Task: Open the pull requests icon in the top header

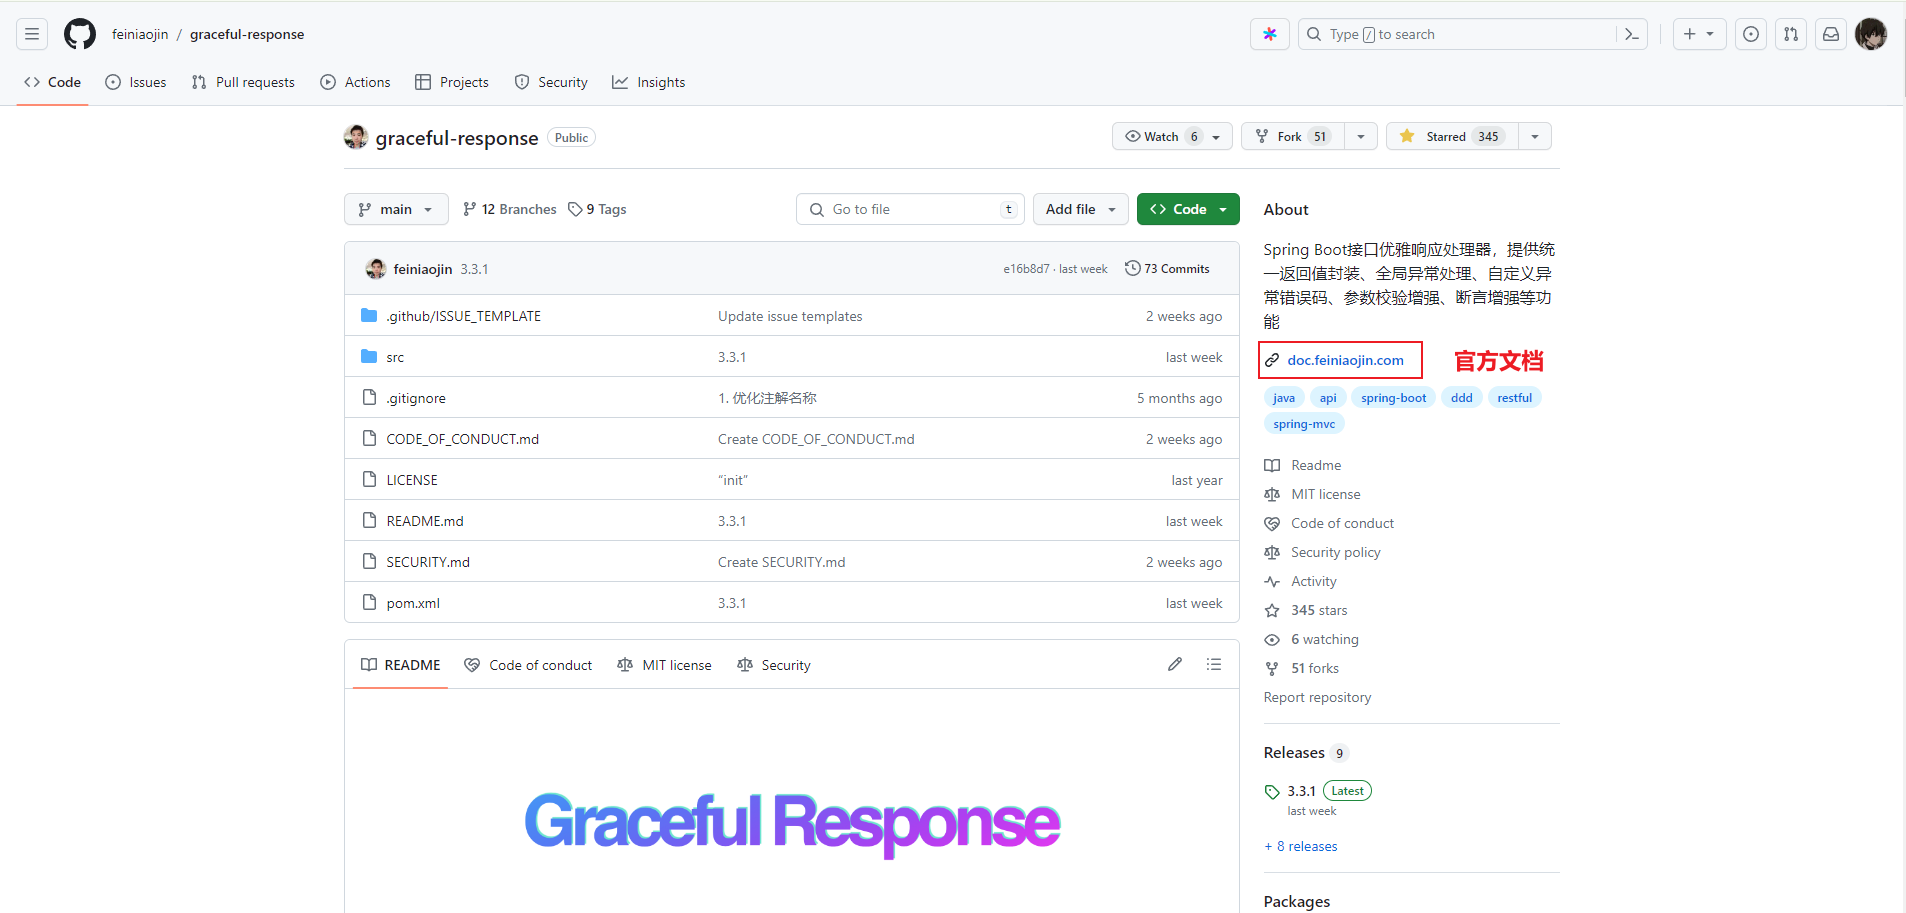Action: click(x=1791, y=34)
